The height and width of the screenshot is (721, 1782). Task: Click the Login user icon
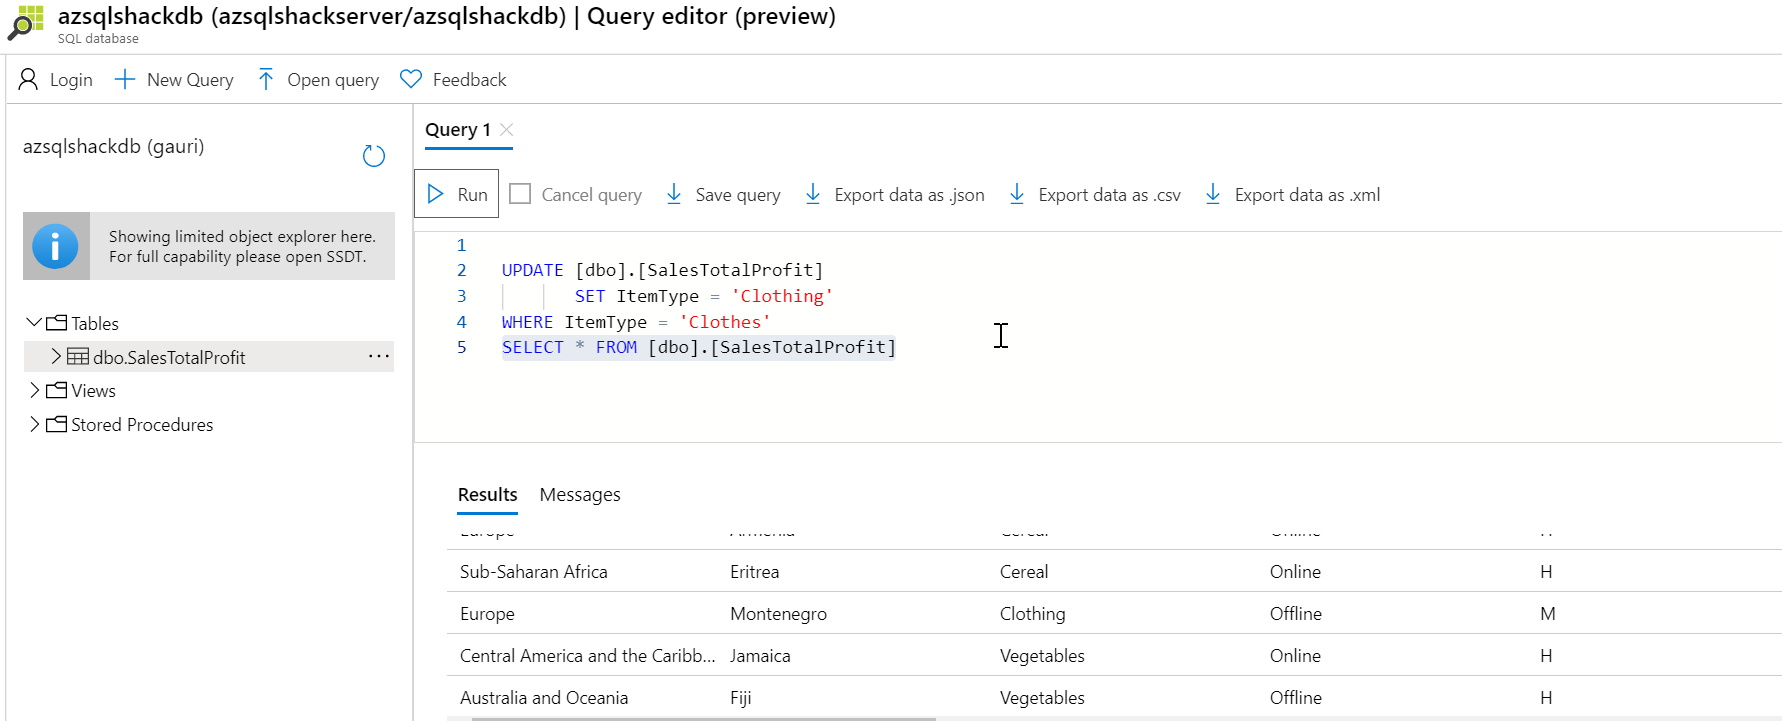point(29,79)
